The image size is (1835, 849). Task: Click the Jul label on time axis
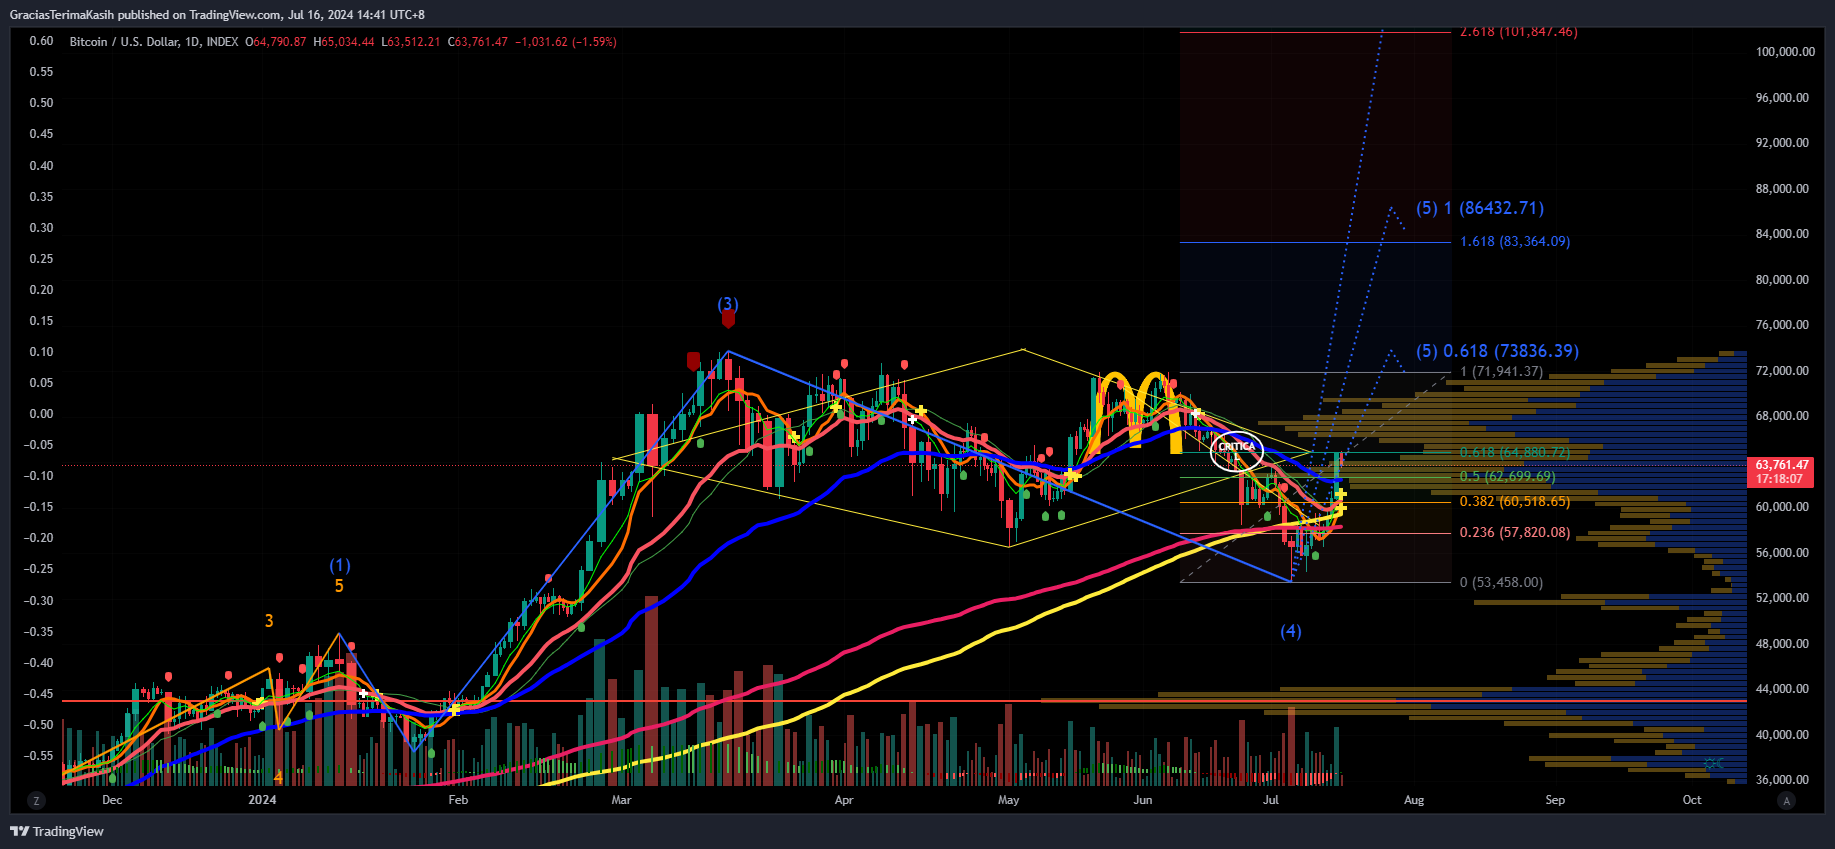(1270, 800)
